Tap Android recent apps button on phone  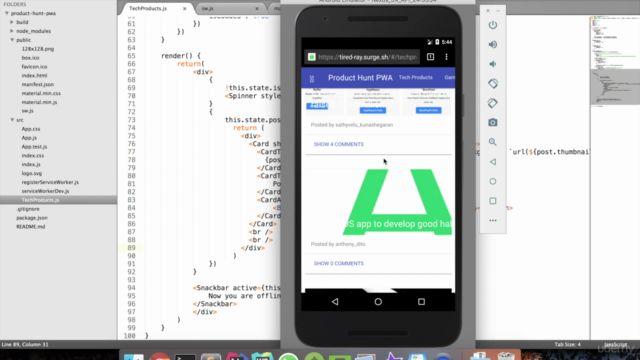421,302
